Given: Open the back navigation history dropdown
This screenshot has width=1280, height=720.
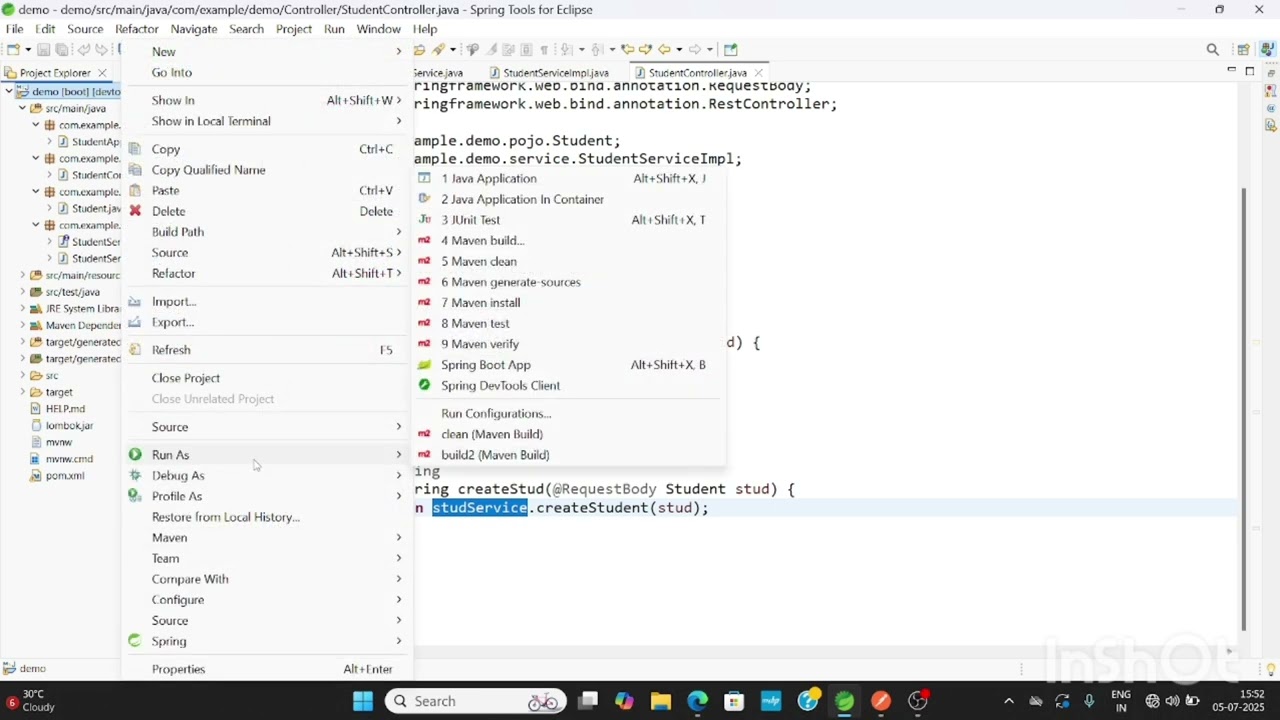Looking at the screenshot, I should click(x=679, y=49).
